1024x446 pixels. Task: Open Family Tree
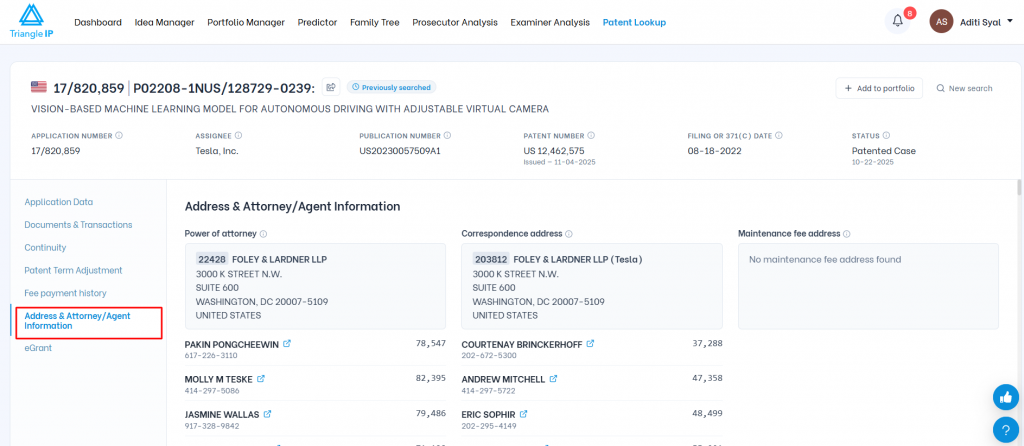point(374,22)
